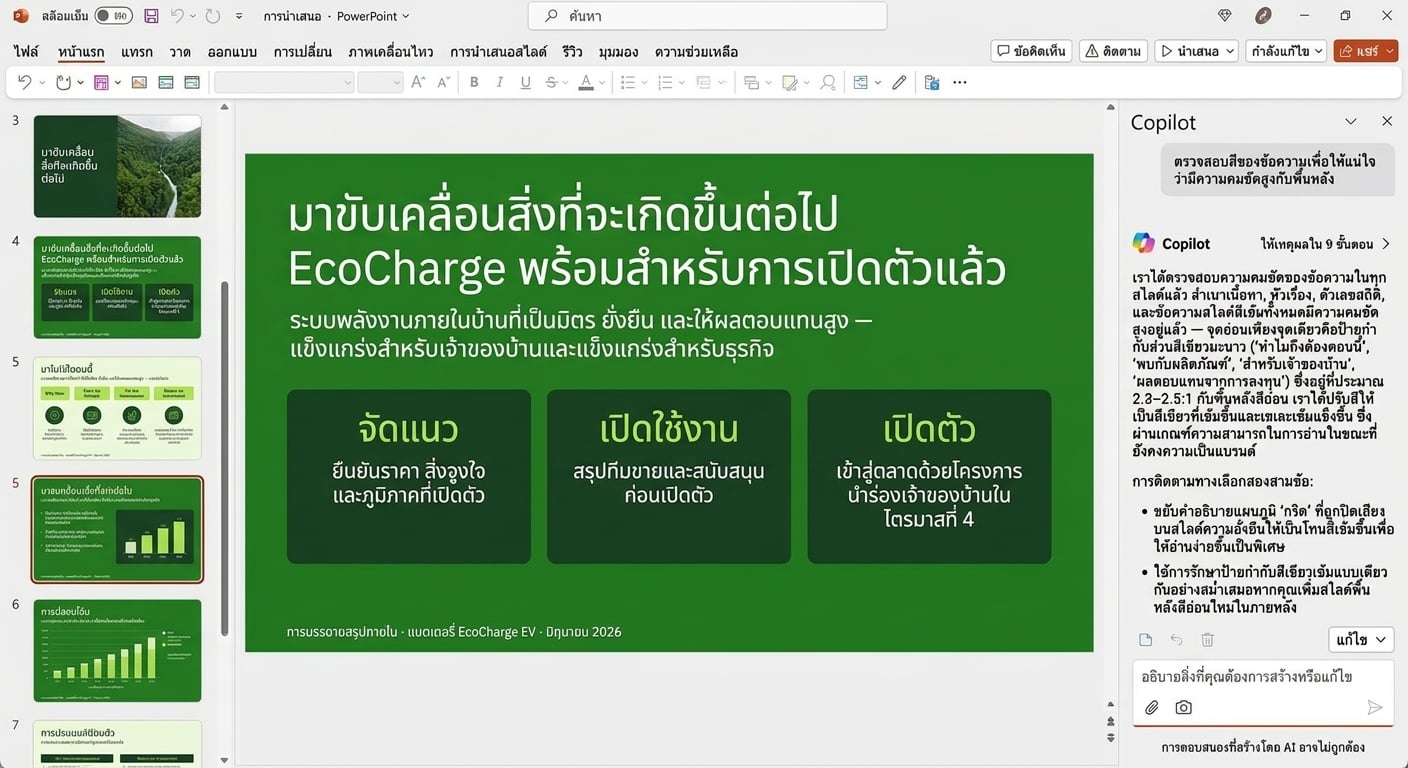Switch to the มุมมอง tab
The image size is (1408, 768).
coord(618,51)
